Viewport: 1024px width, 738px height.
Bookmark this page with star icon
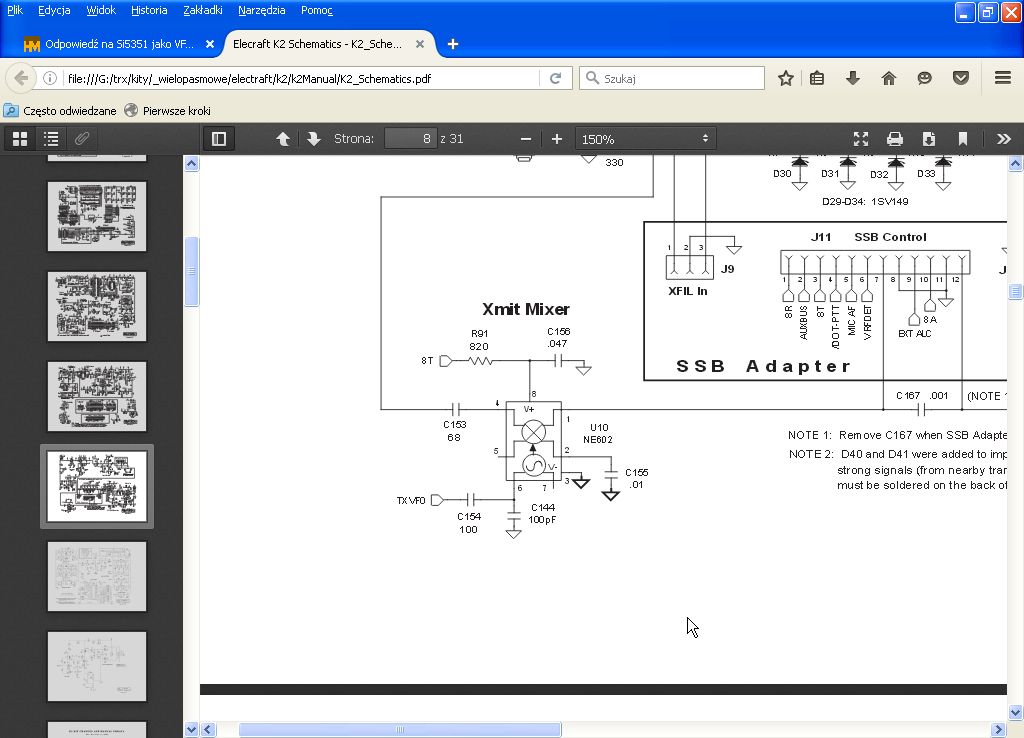[x=786, y=78]
